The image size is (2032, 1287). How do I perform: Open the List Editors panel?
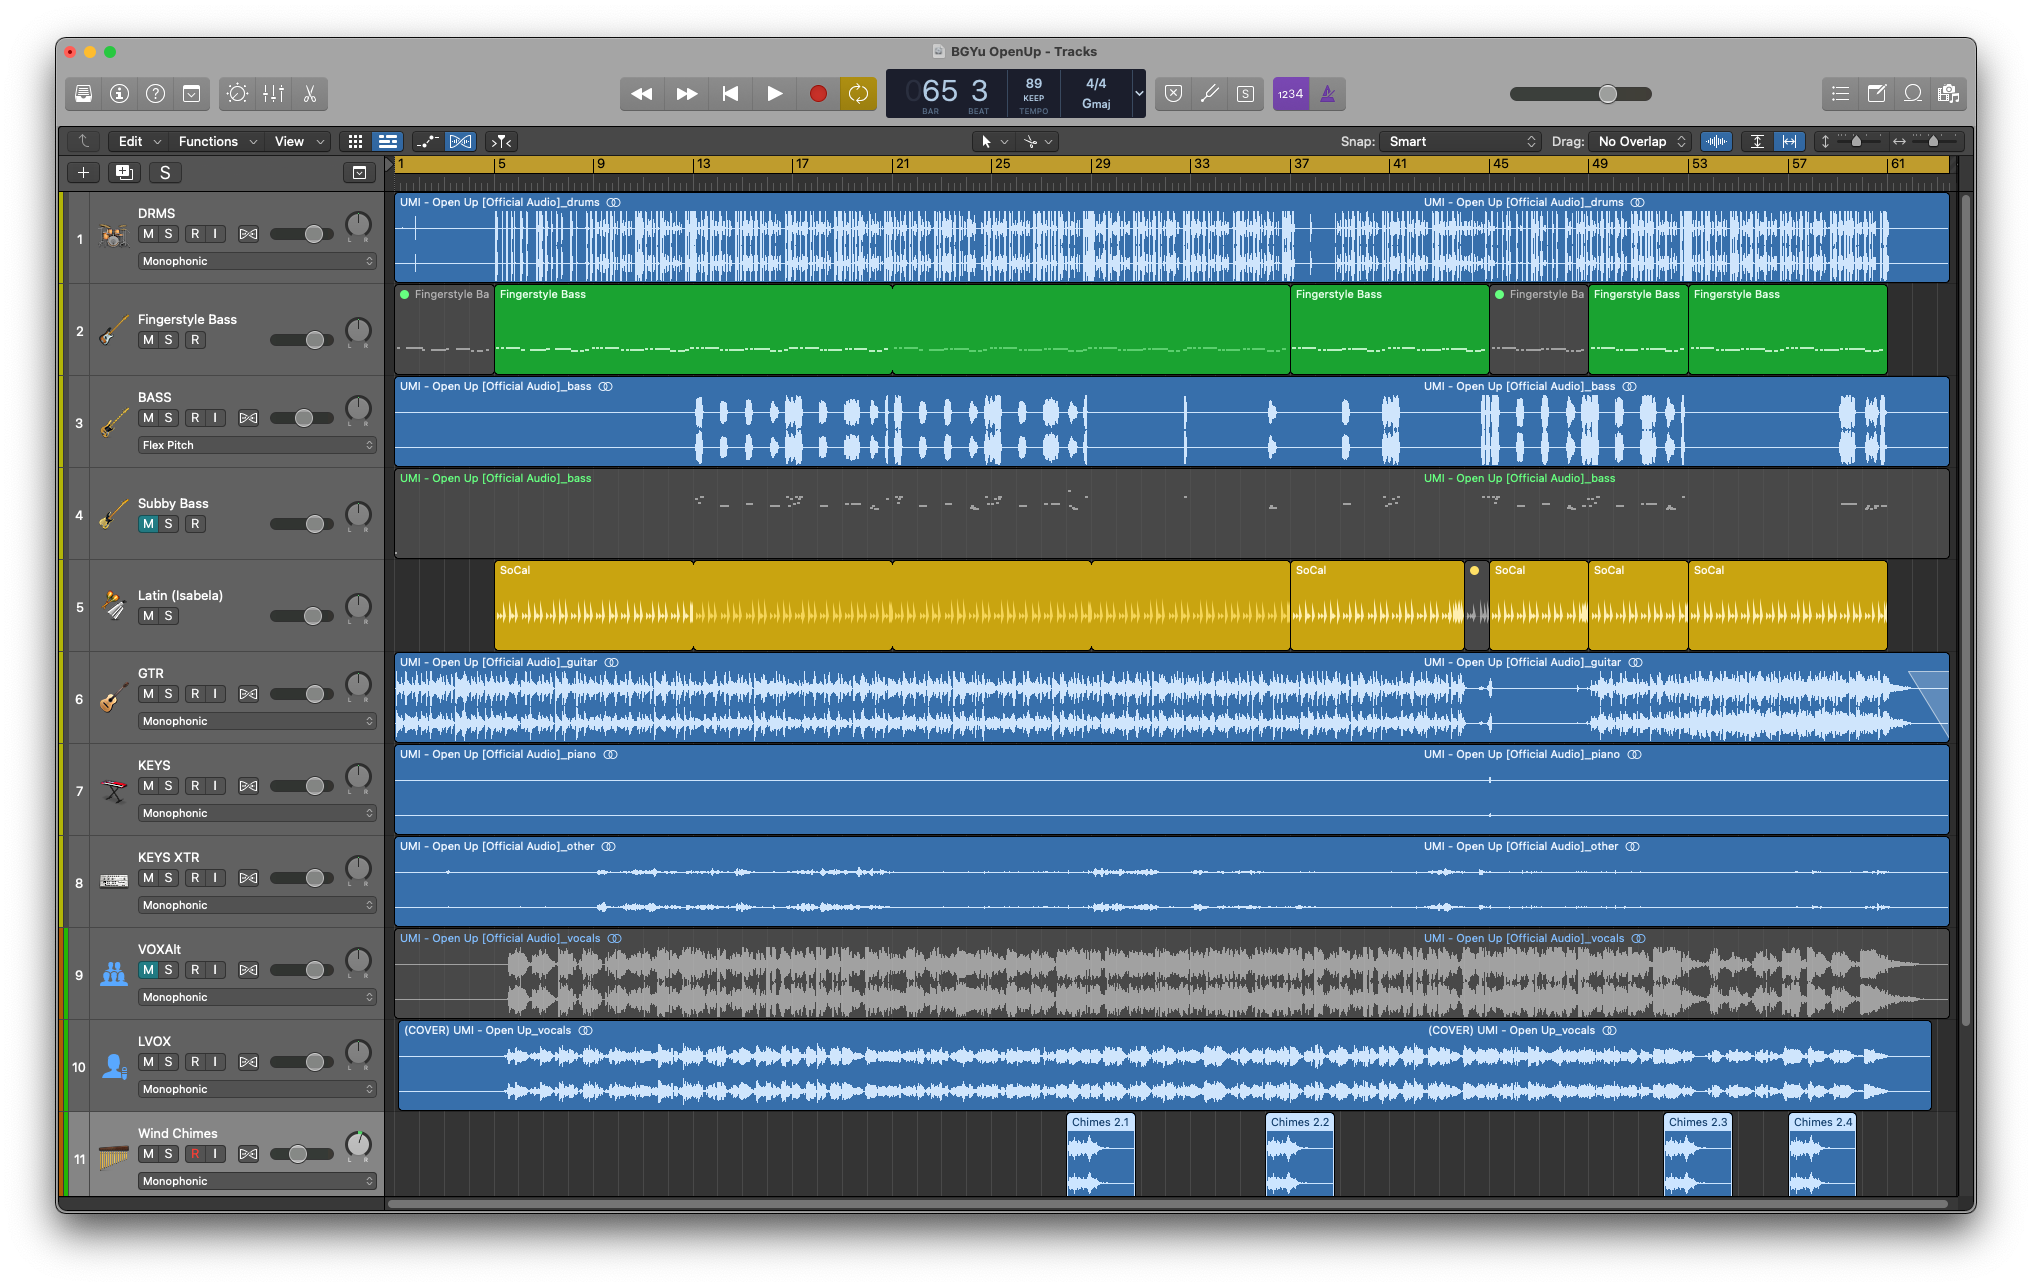1839,93
